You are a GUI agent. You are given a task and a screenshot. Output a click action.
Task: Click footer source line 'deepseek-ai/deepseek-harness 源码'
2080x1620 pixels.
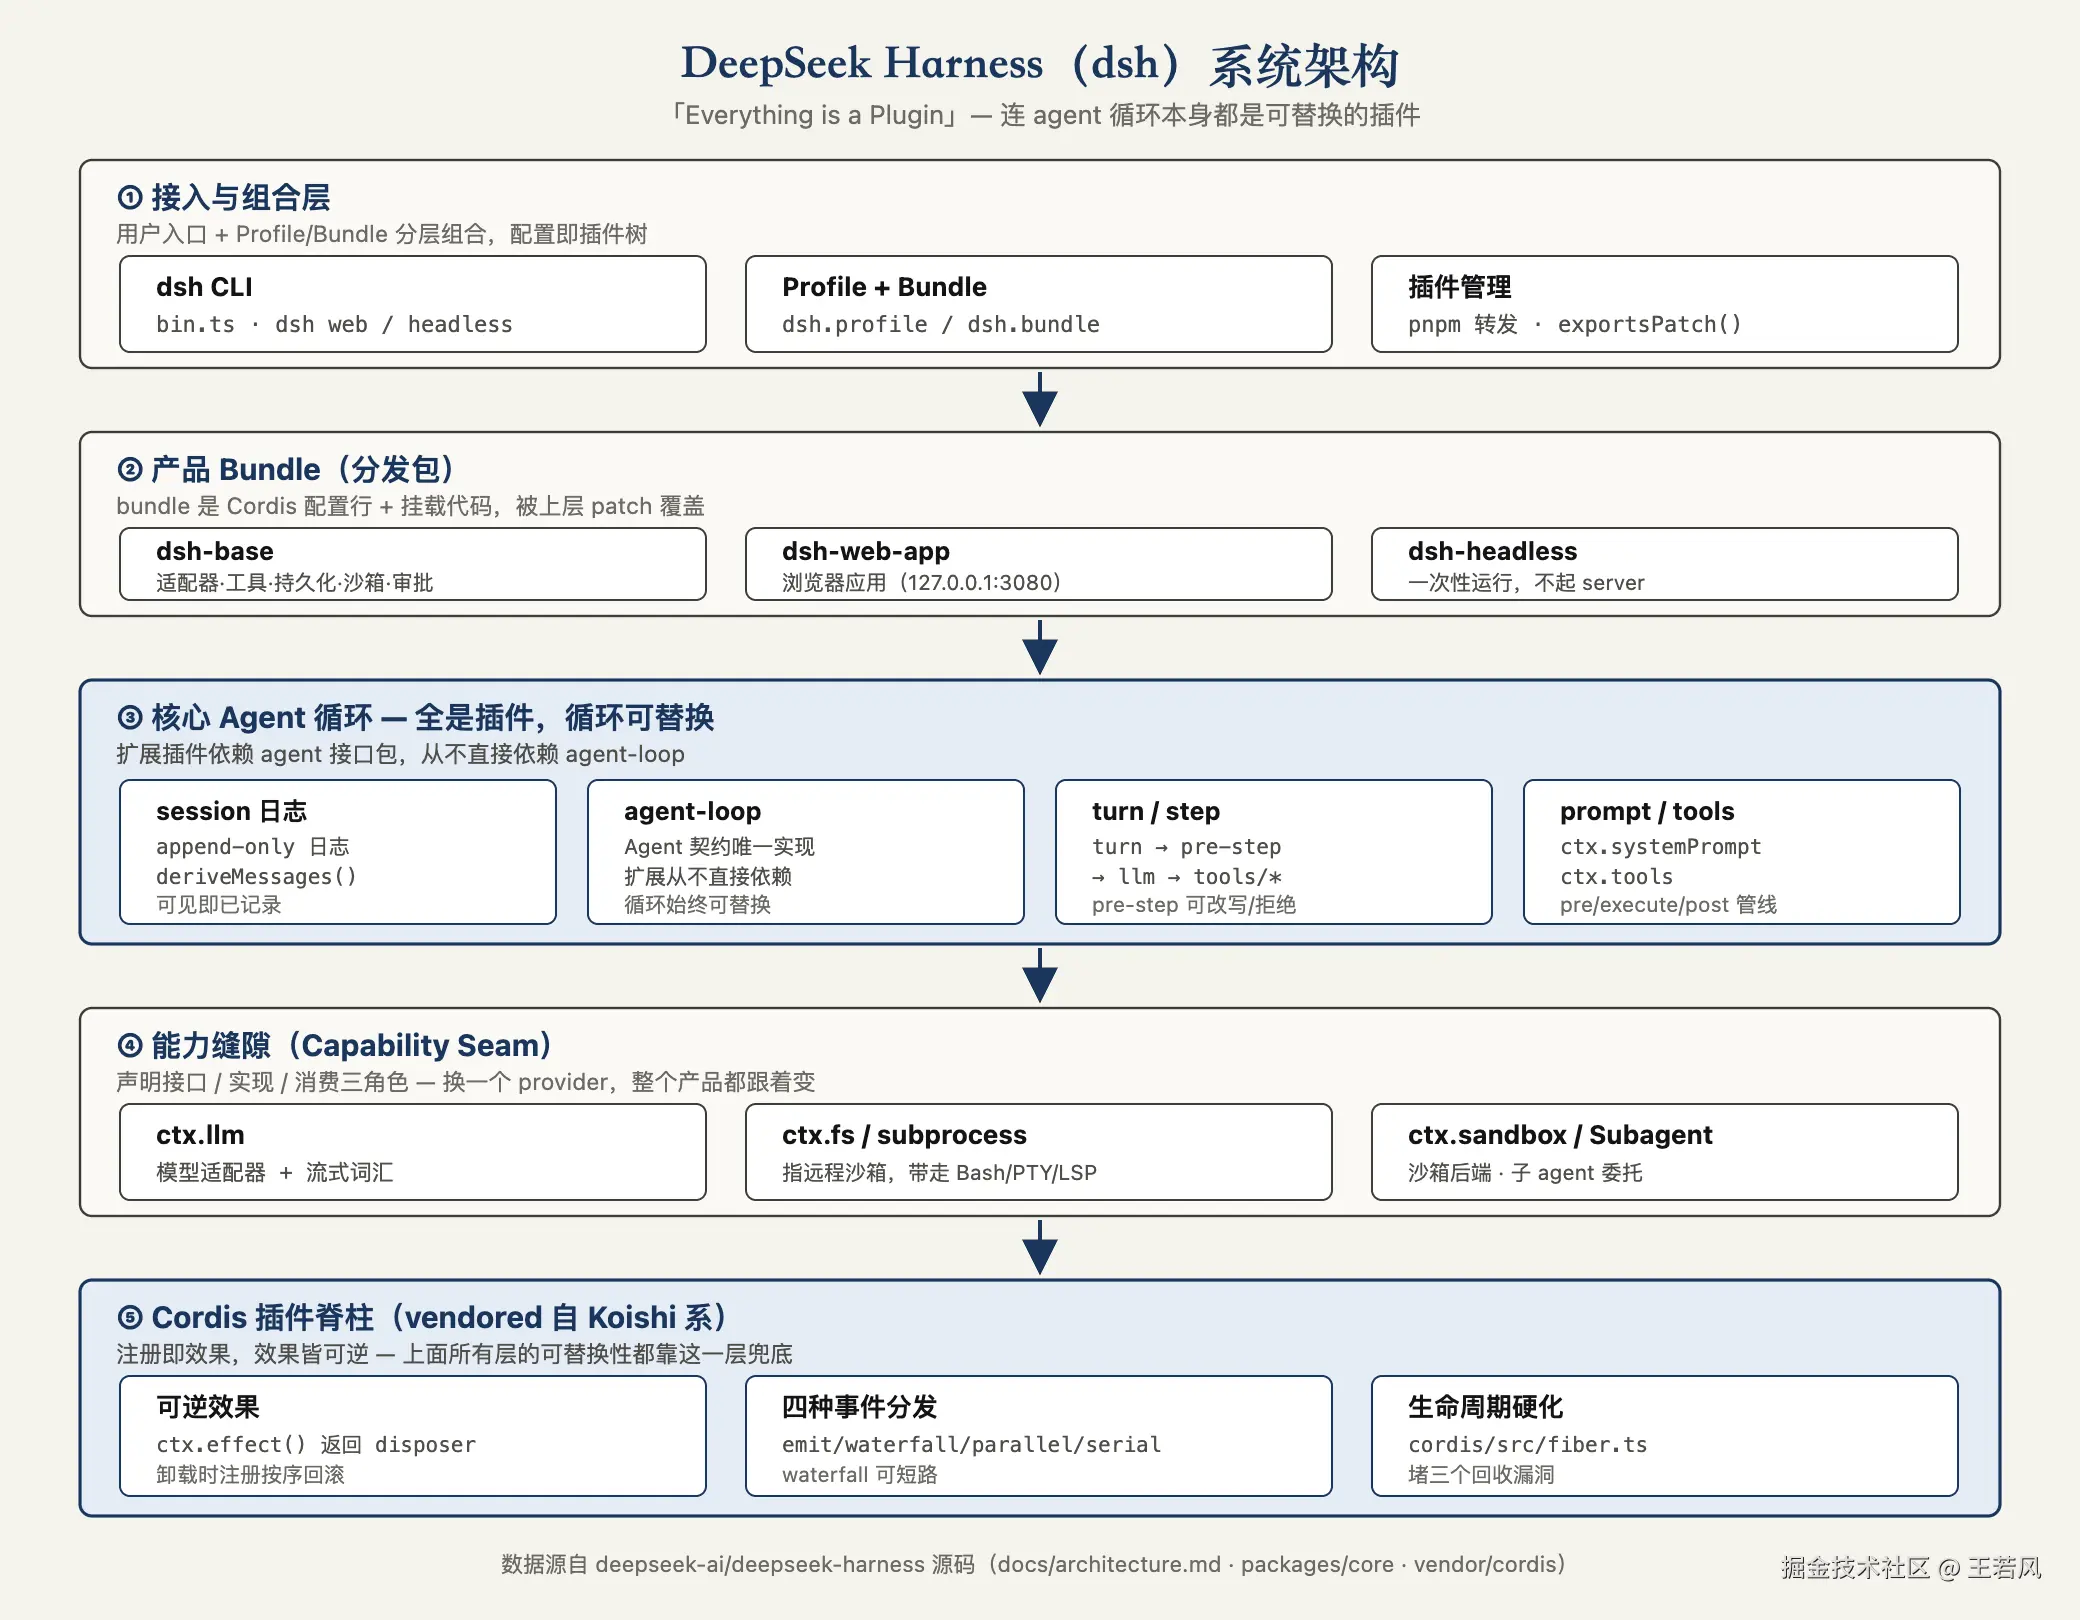[785, 1564]
